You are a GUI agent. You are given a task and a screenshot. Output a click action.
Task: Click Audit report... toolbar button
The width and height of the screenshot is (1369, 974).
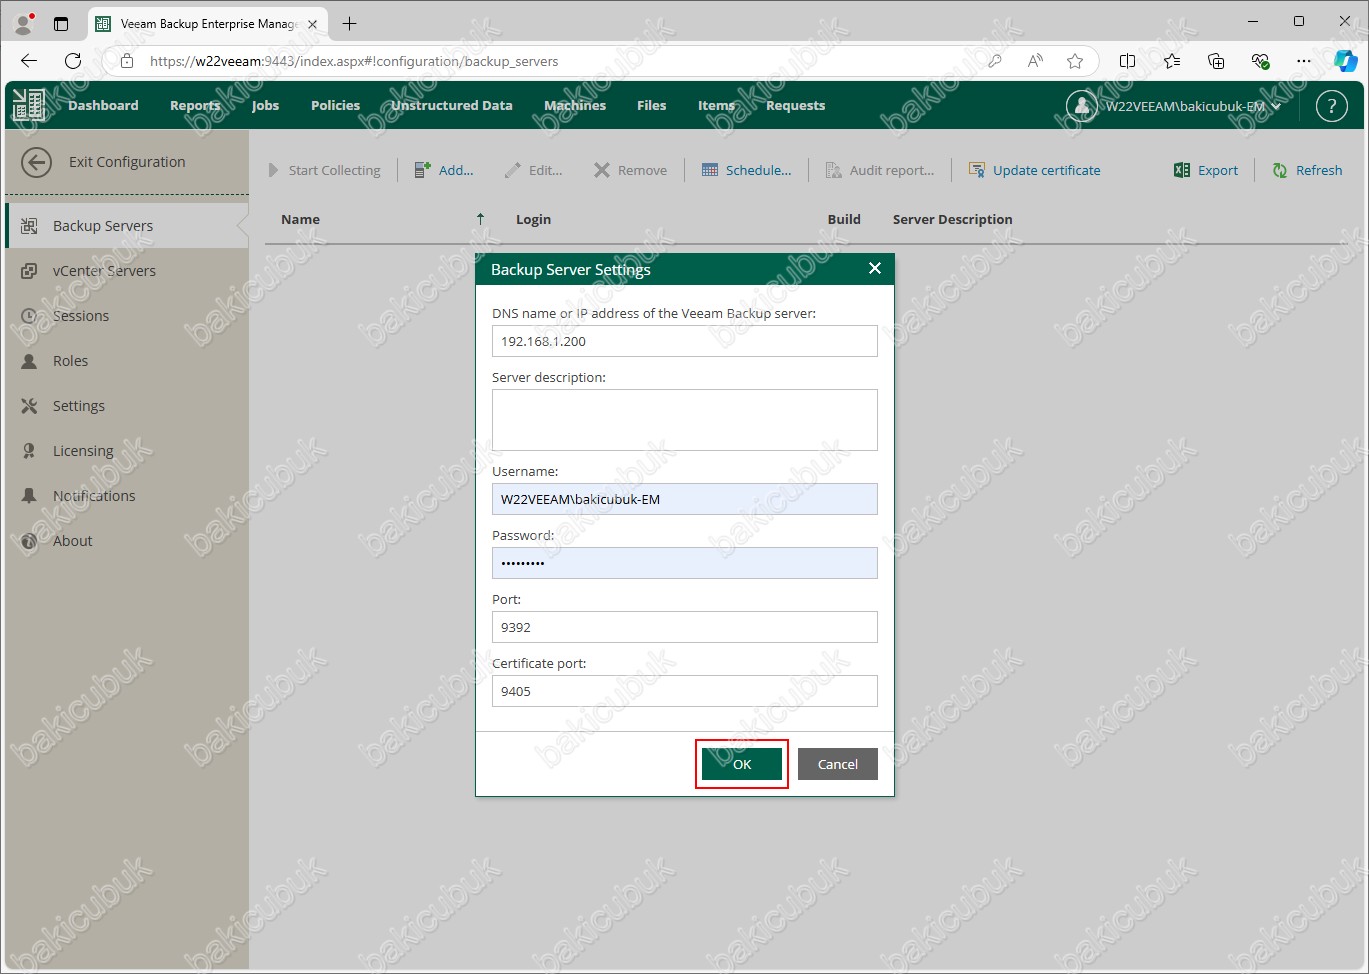tap(879, 170)
